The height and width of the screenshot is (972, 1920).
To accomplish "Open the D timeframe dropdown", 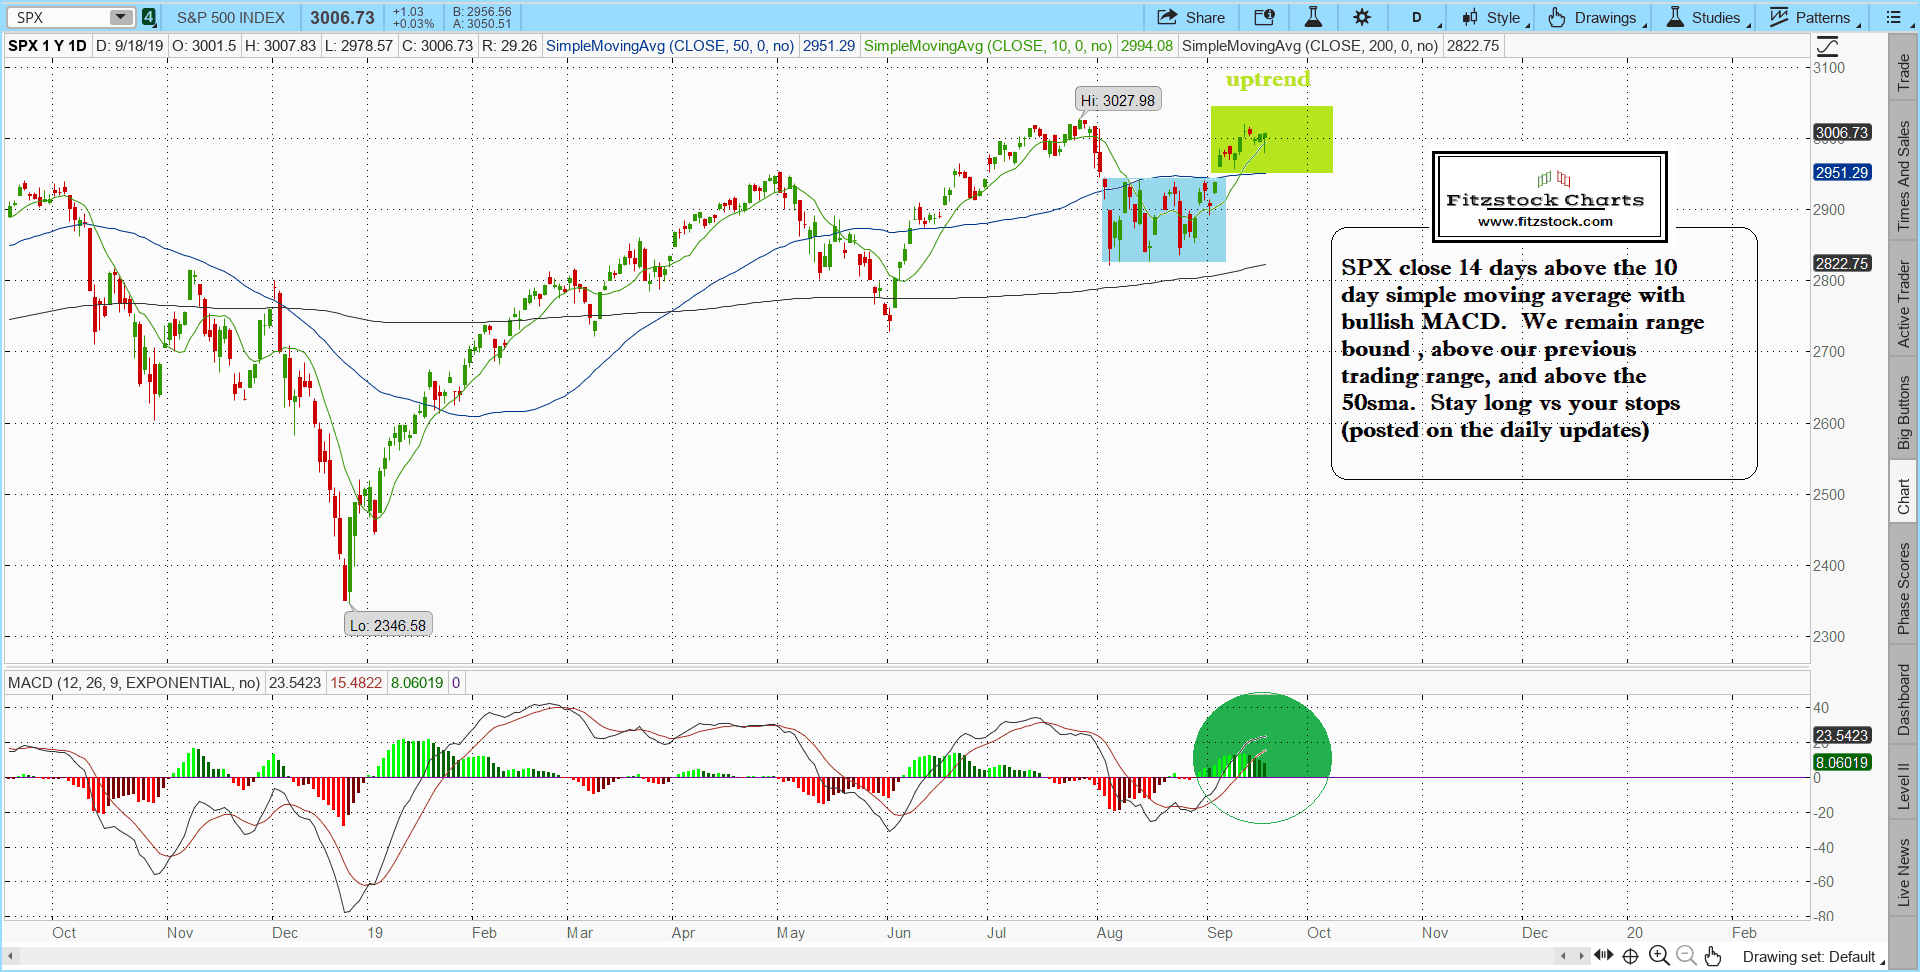I will [1417, 17].
